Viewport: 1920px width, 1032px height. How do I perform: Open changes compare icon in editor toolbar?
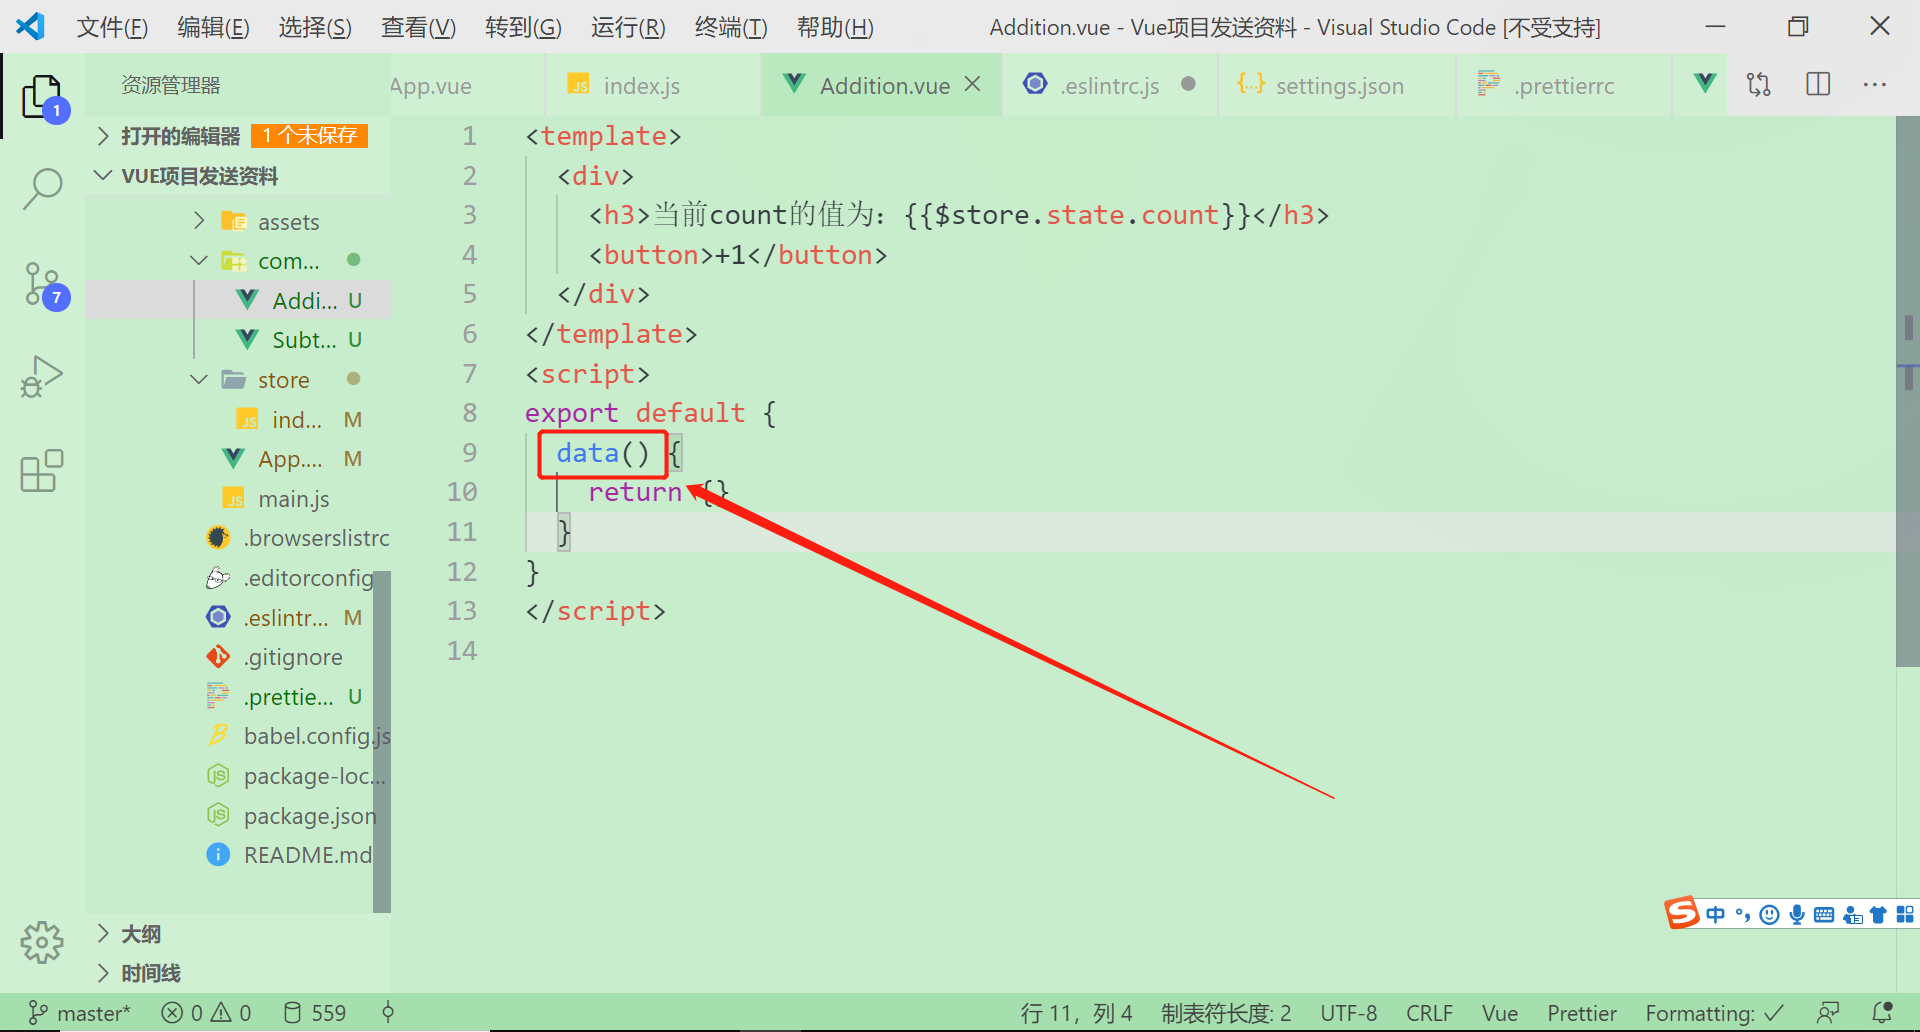(x=1759, y=85)
